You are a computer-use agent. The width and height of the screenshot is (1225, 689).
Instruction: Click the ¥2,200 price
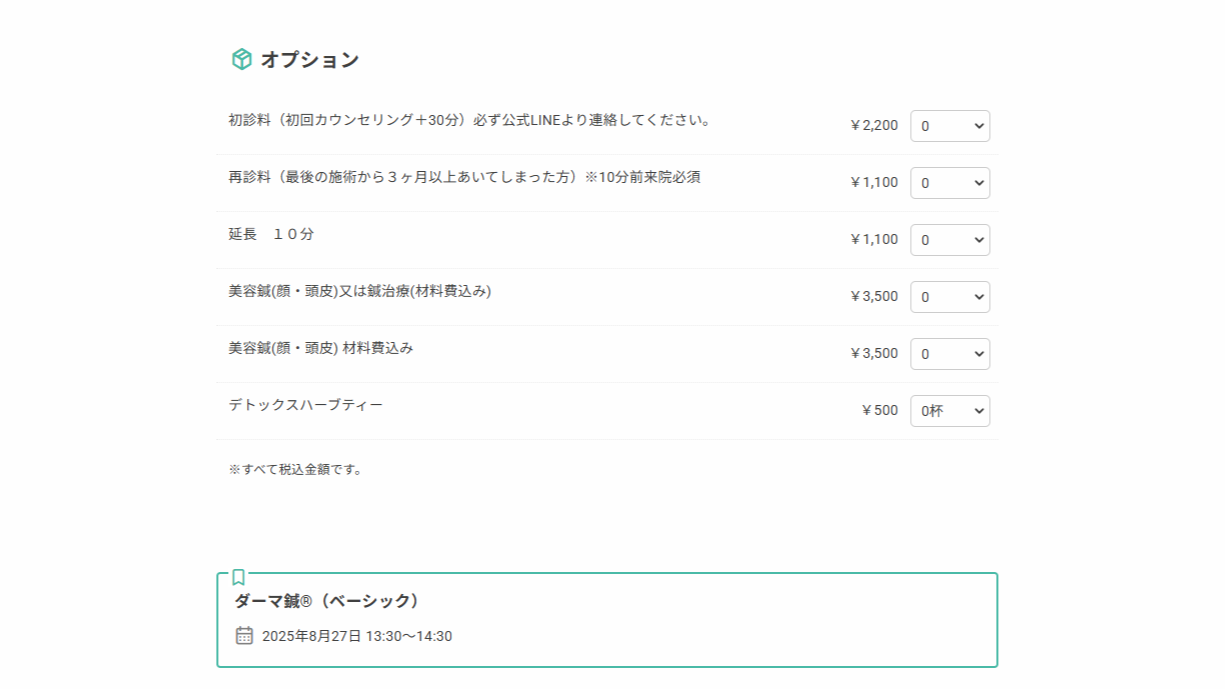tap(873, 126)
